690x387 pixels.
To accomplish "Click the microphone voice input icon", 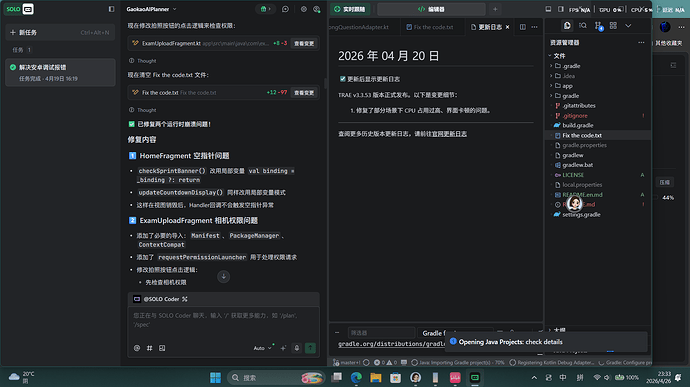I will click(x=297, y=348).
